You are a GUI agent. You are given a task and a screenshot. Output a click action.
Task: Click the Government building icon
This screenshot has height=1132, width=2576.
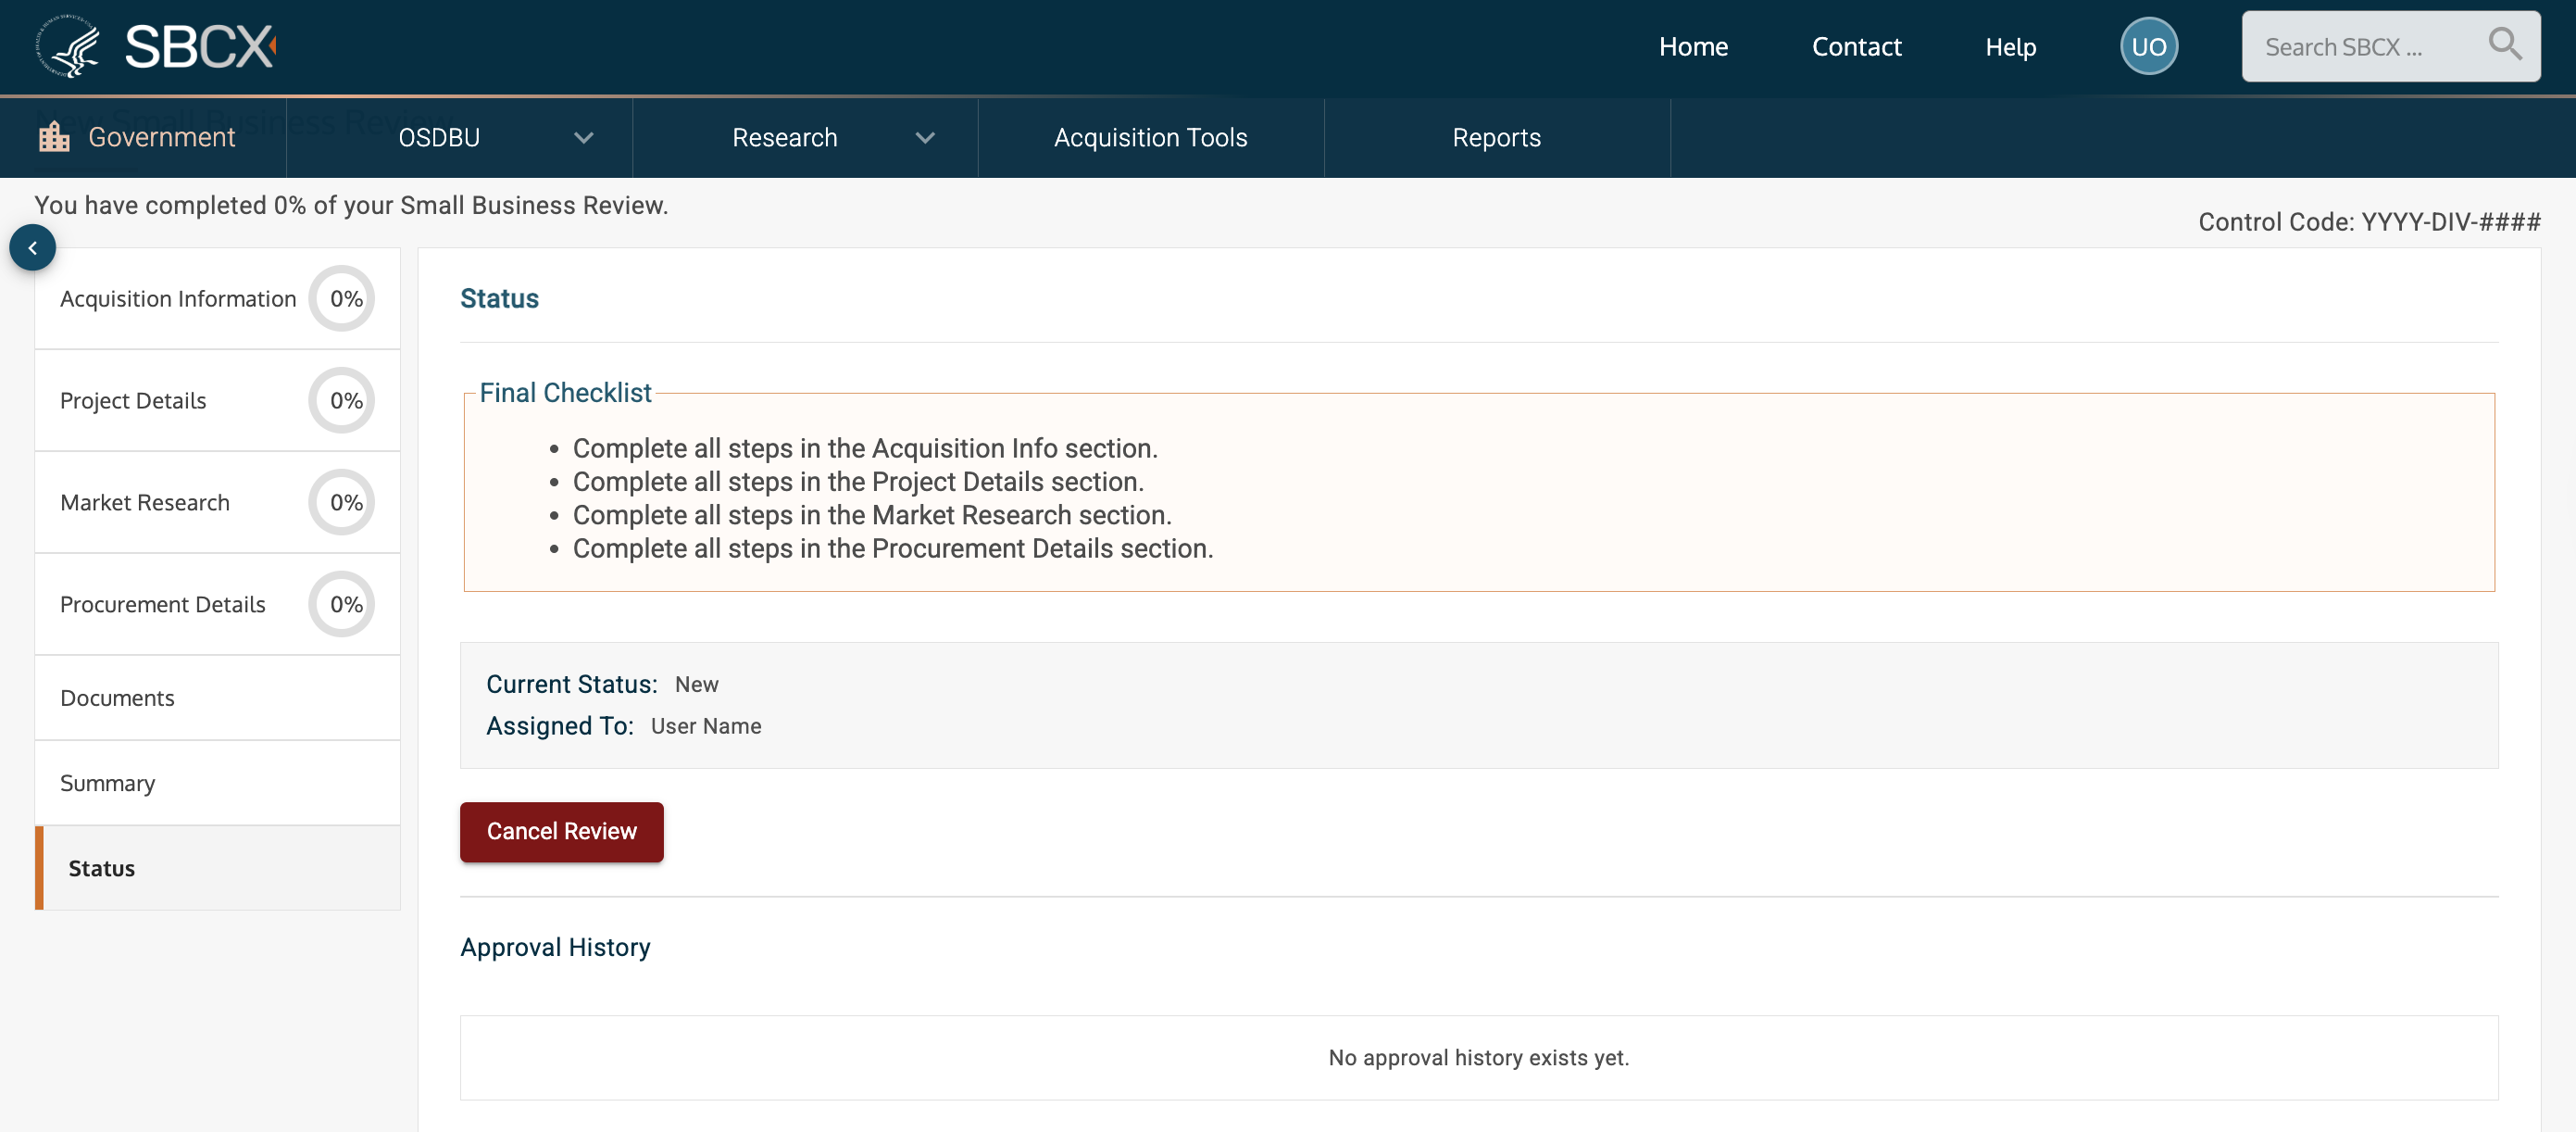54,137
